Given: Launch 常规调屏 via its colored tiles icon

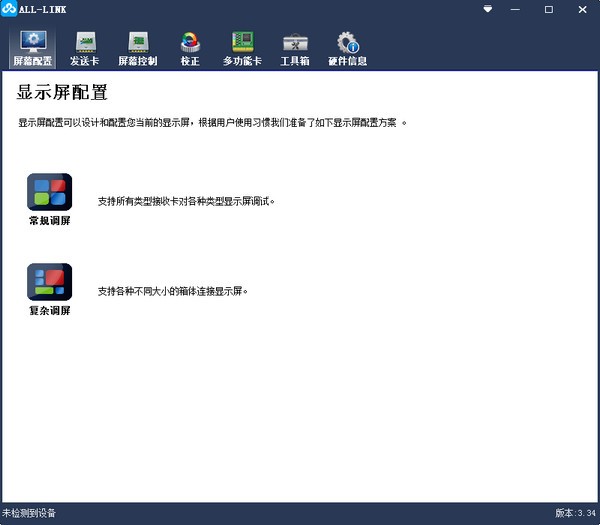Looking at the screenshot, I should 49,191.
